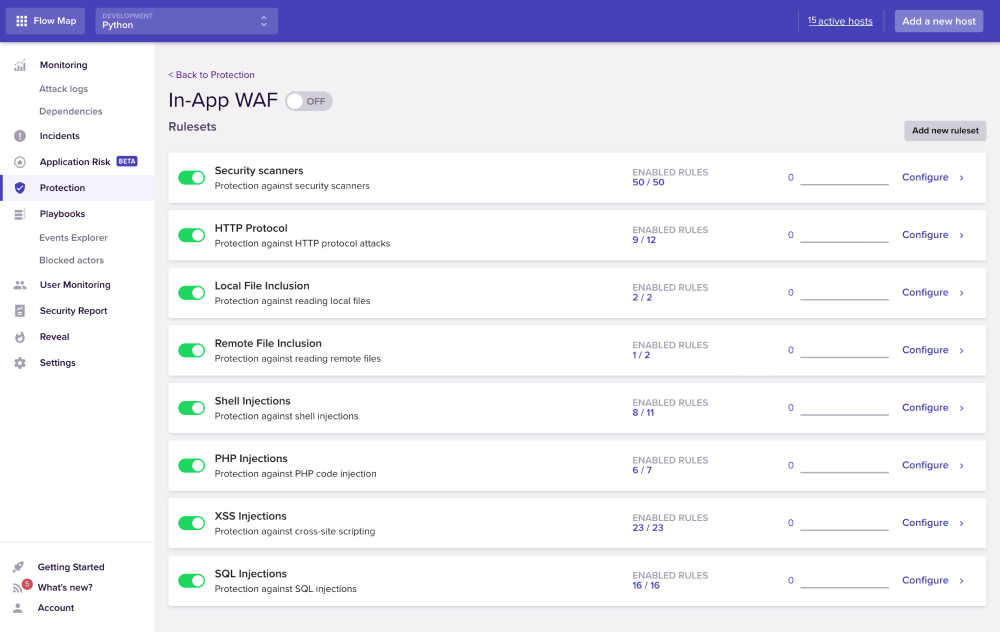
Task: Click the chevron on Remote File Inclusion row
Action: coord(962,351)
